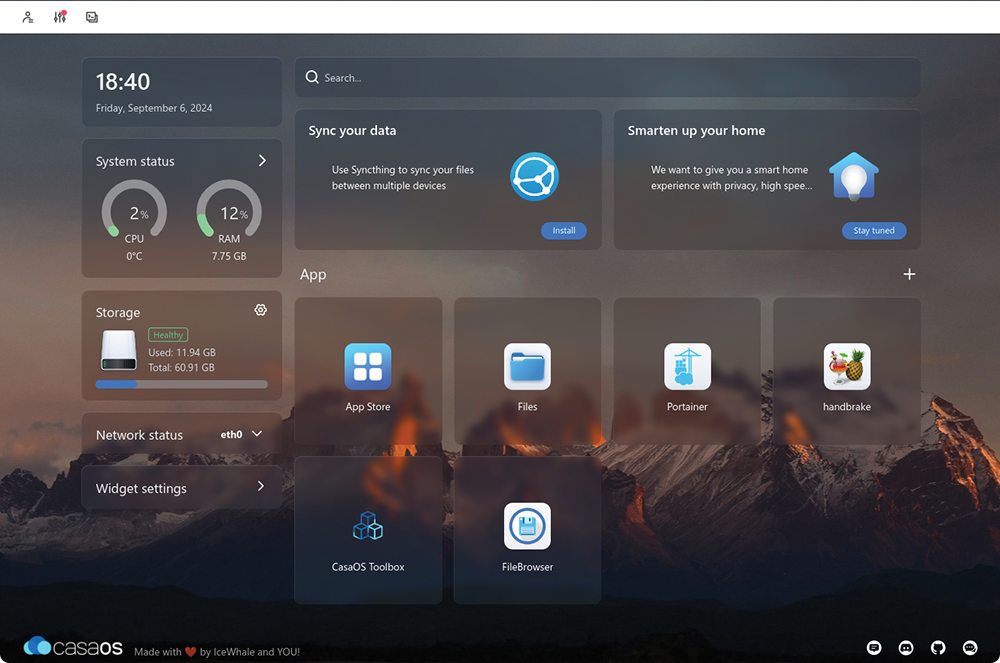The height and width of the screenshot is (663, 1000).
Task: Expand System status details arrow
Action: (262, 161)
